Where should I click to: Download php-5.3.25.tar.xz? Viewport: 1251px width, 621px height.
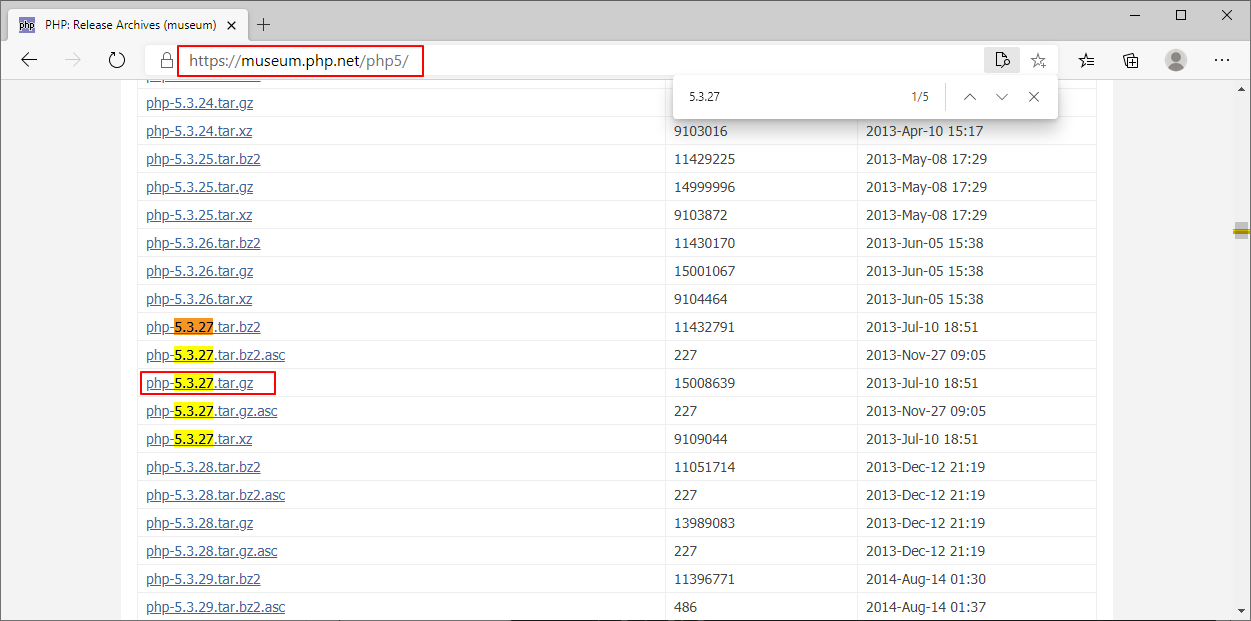[199, 215]
